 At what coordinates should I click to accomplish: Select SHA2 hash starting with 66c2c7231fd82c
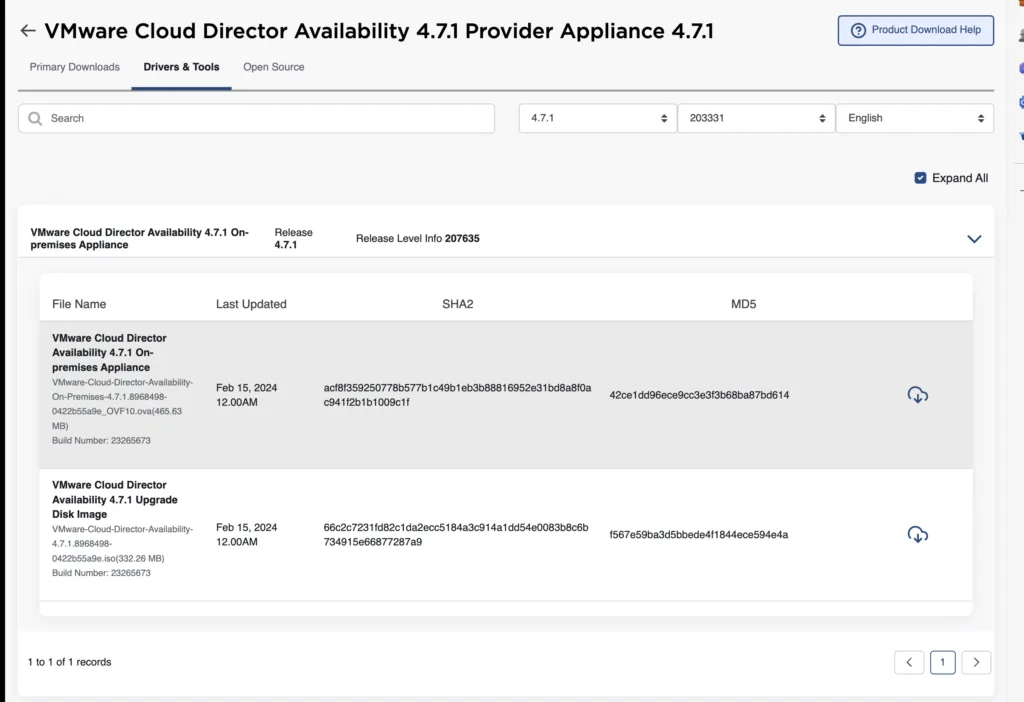point(456,534)
